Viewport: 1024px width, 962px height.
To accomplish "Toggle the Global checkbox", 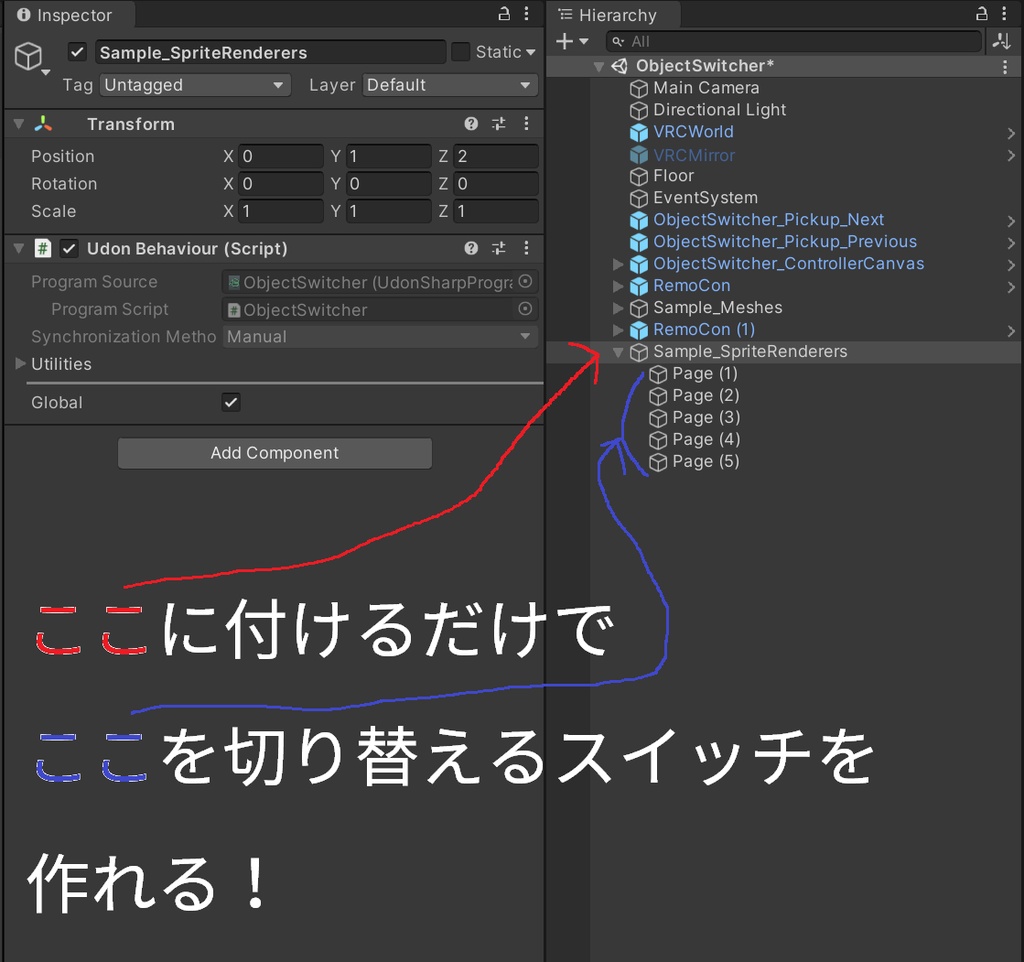I will (231, 402).
